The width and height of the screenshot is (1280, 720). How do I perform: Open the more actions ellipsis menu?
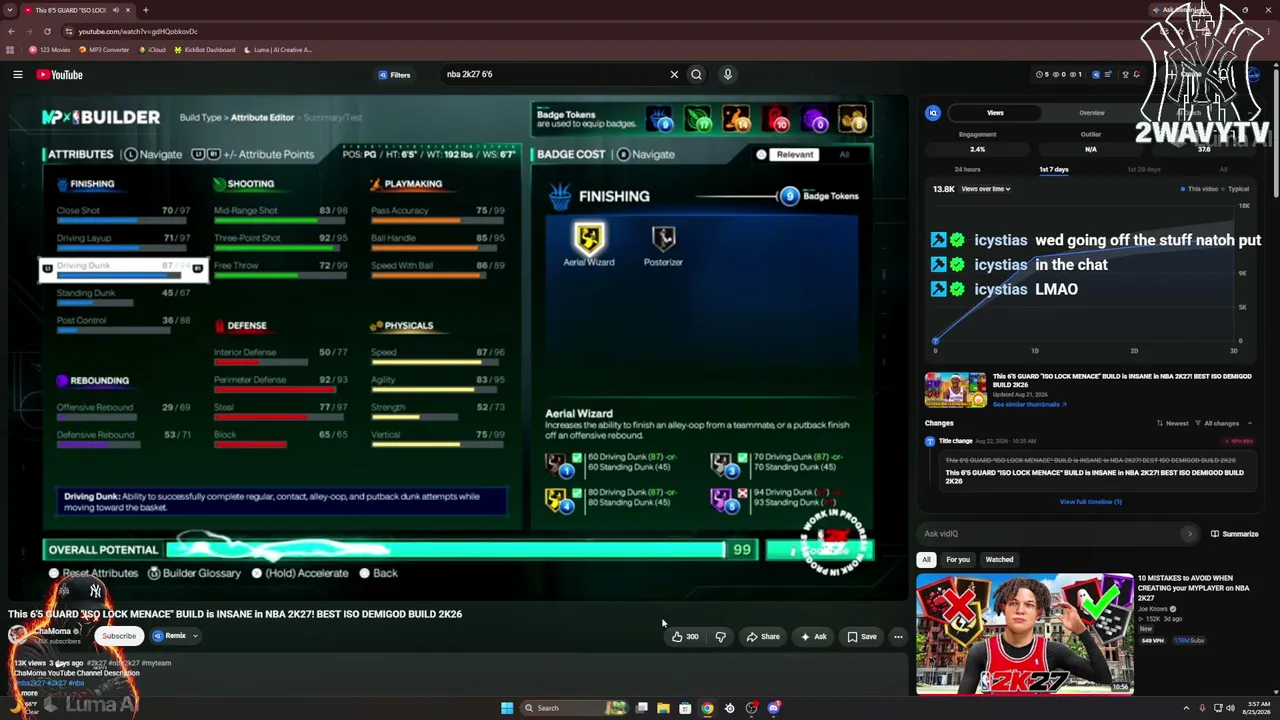tap(898, 636)
